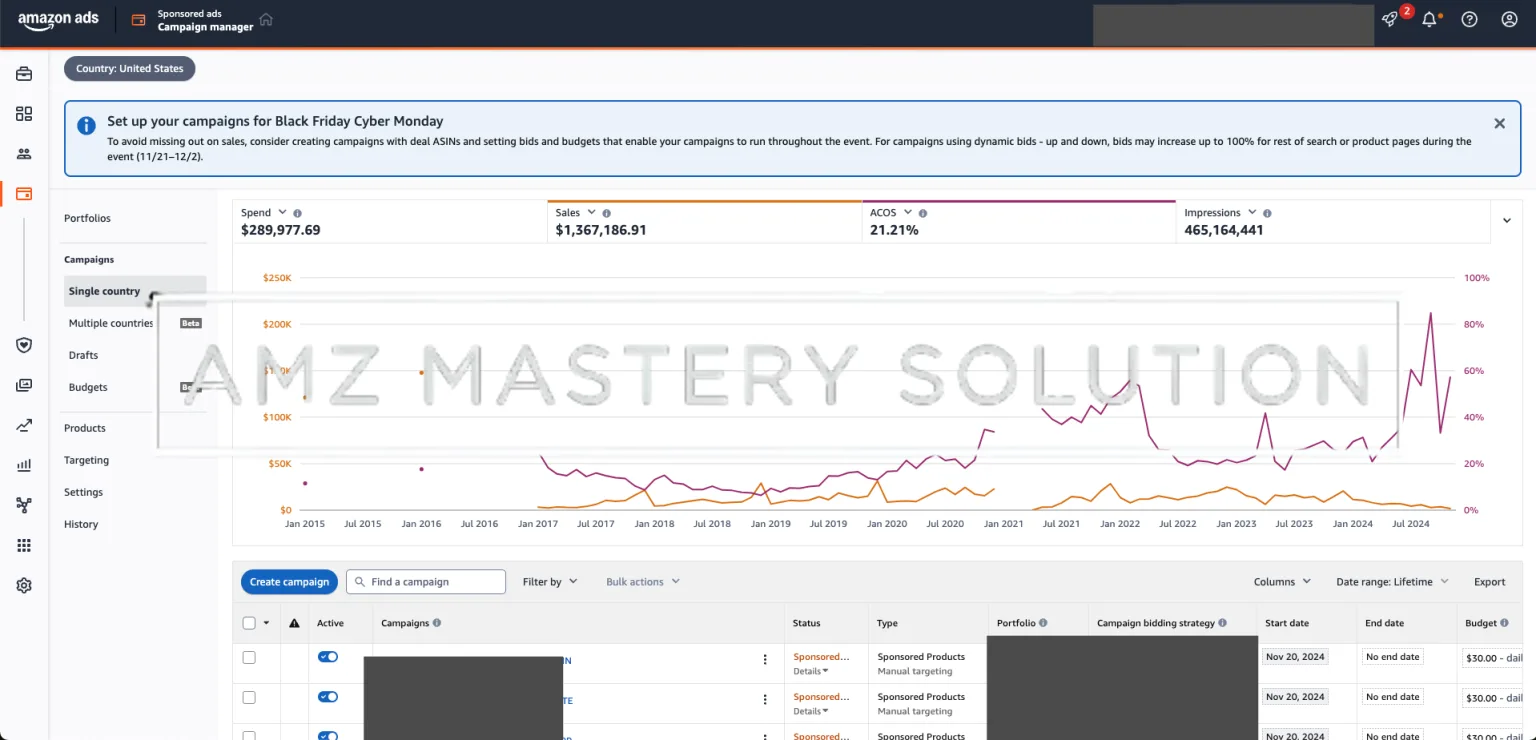Open the Sales metric dropdown chevron
The width and height of the screenshot is (1536, 740).
point(591,213)
